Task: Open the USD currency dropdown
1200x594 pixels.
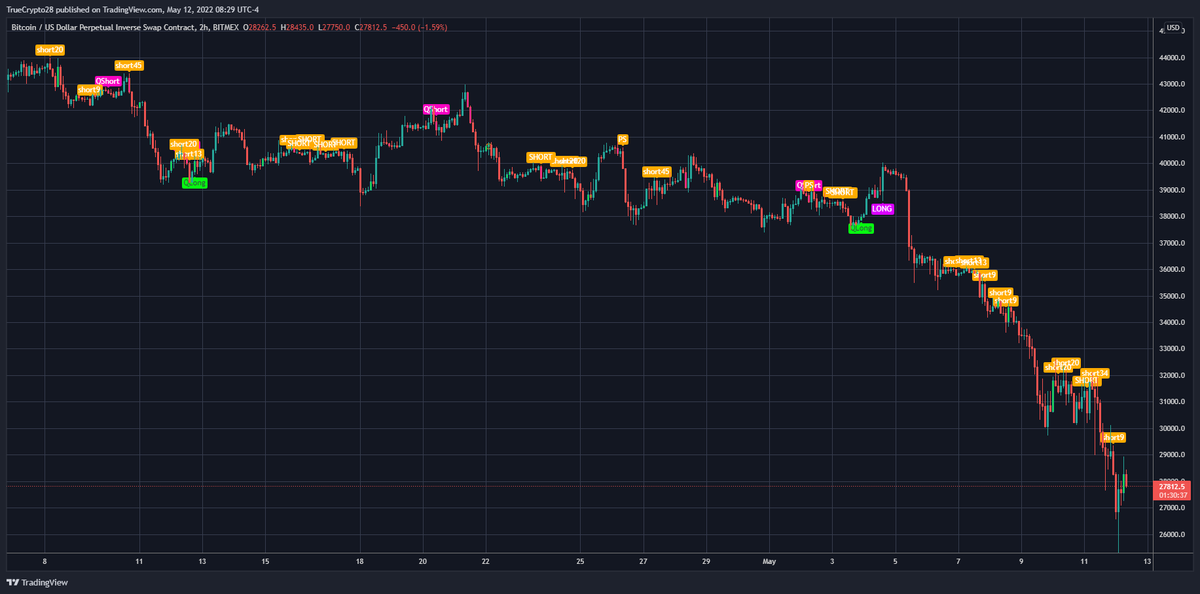Action: [1174, 28]
